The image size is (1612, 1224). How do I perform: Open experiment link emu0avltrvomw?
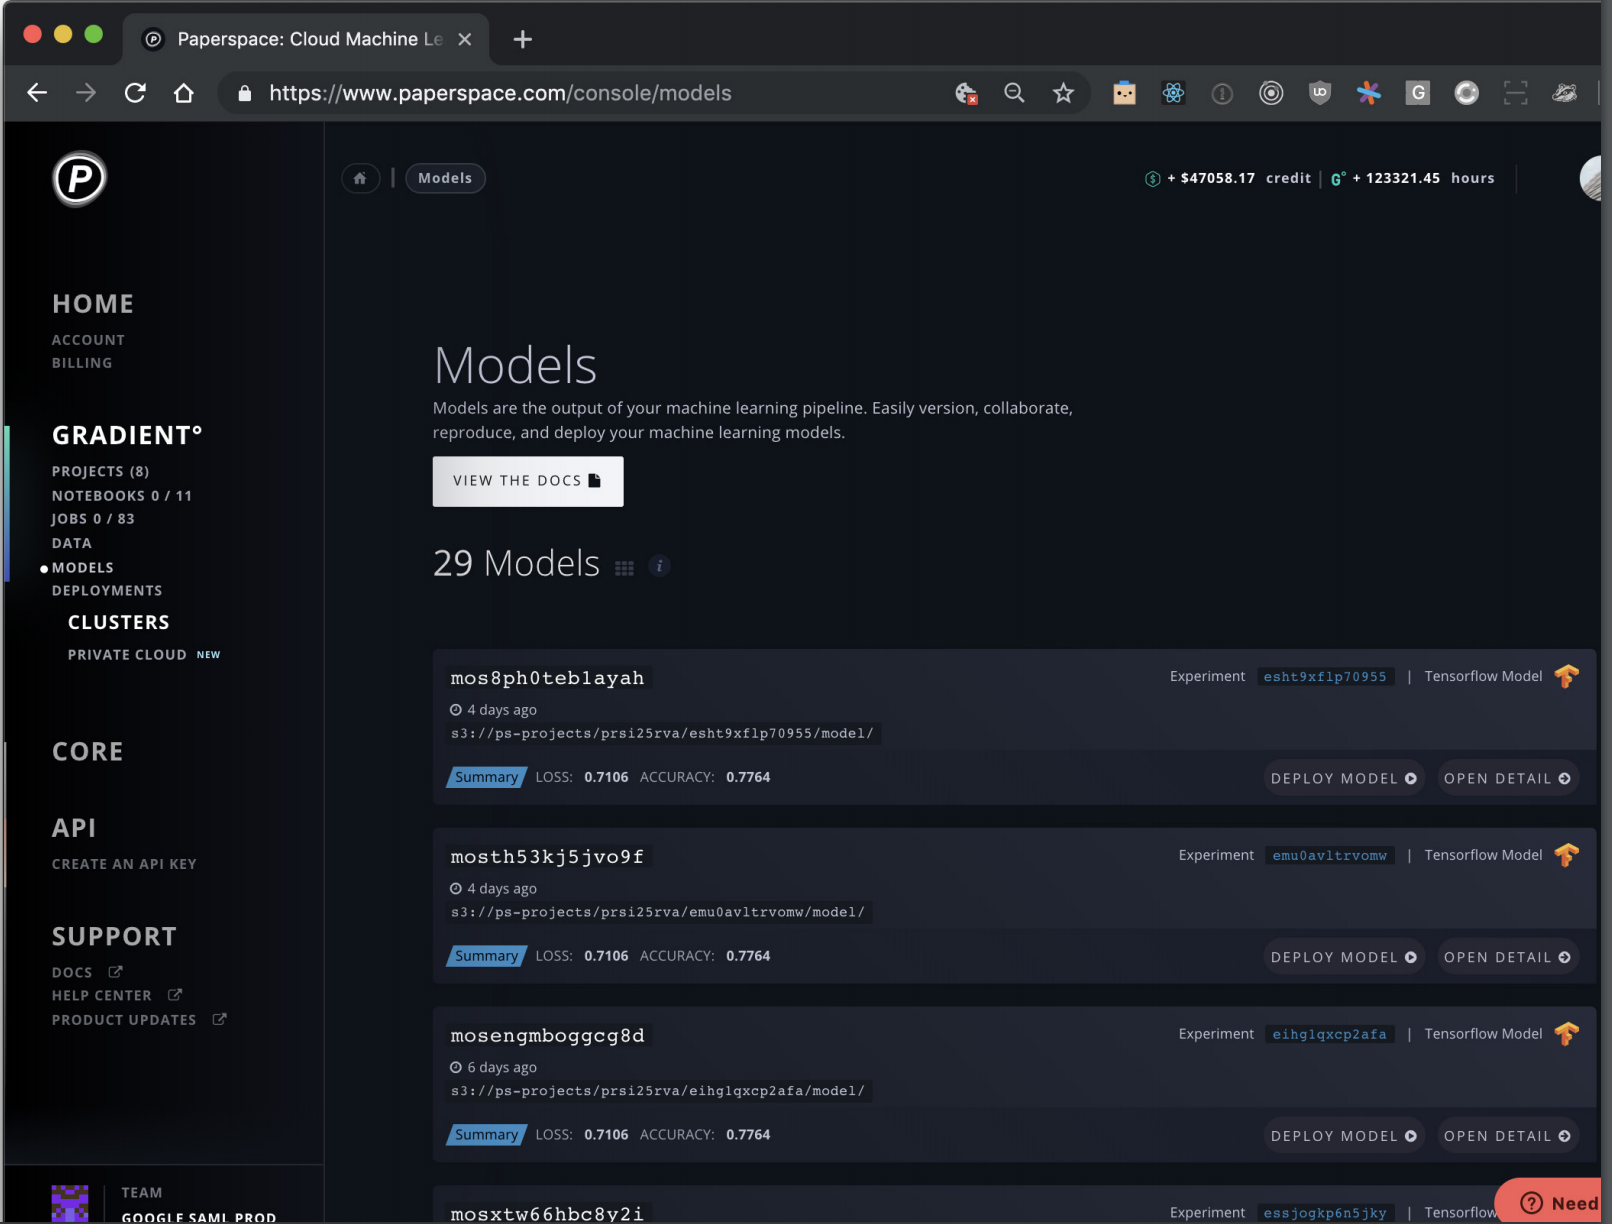tap(1330, 856)
